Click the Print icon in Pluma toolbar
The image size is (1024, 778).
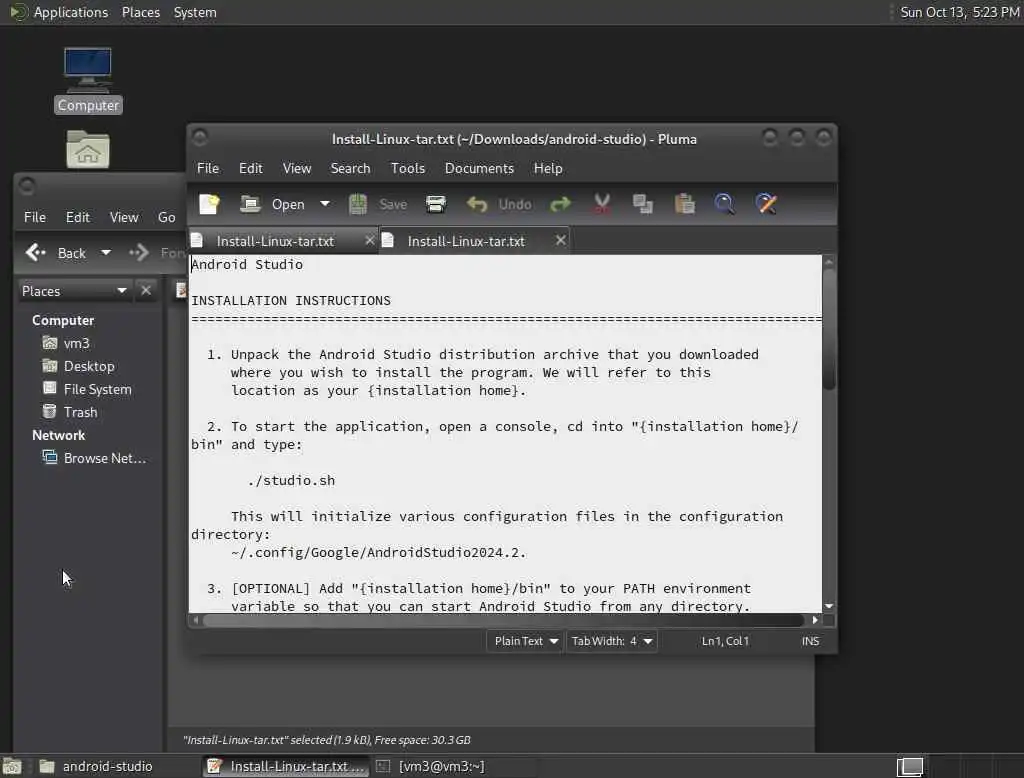pos(436,204)
